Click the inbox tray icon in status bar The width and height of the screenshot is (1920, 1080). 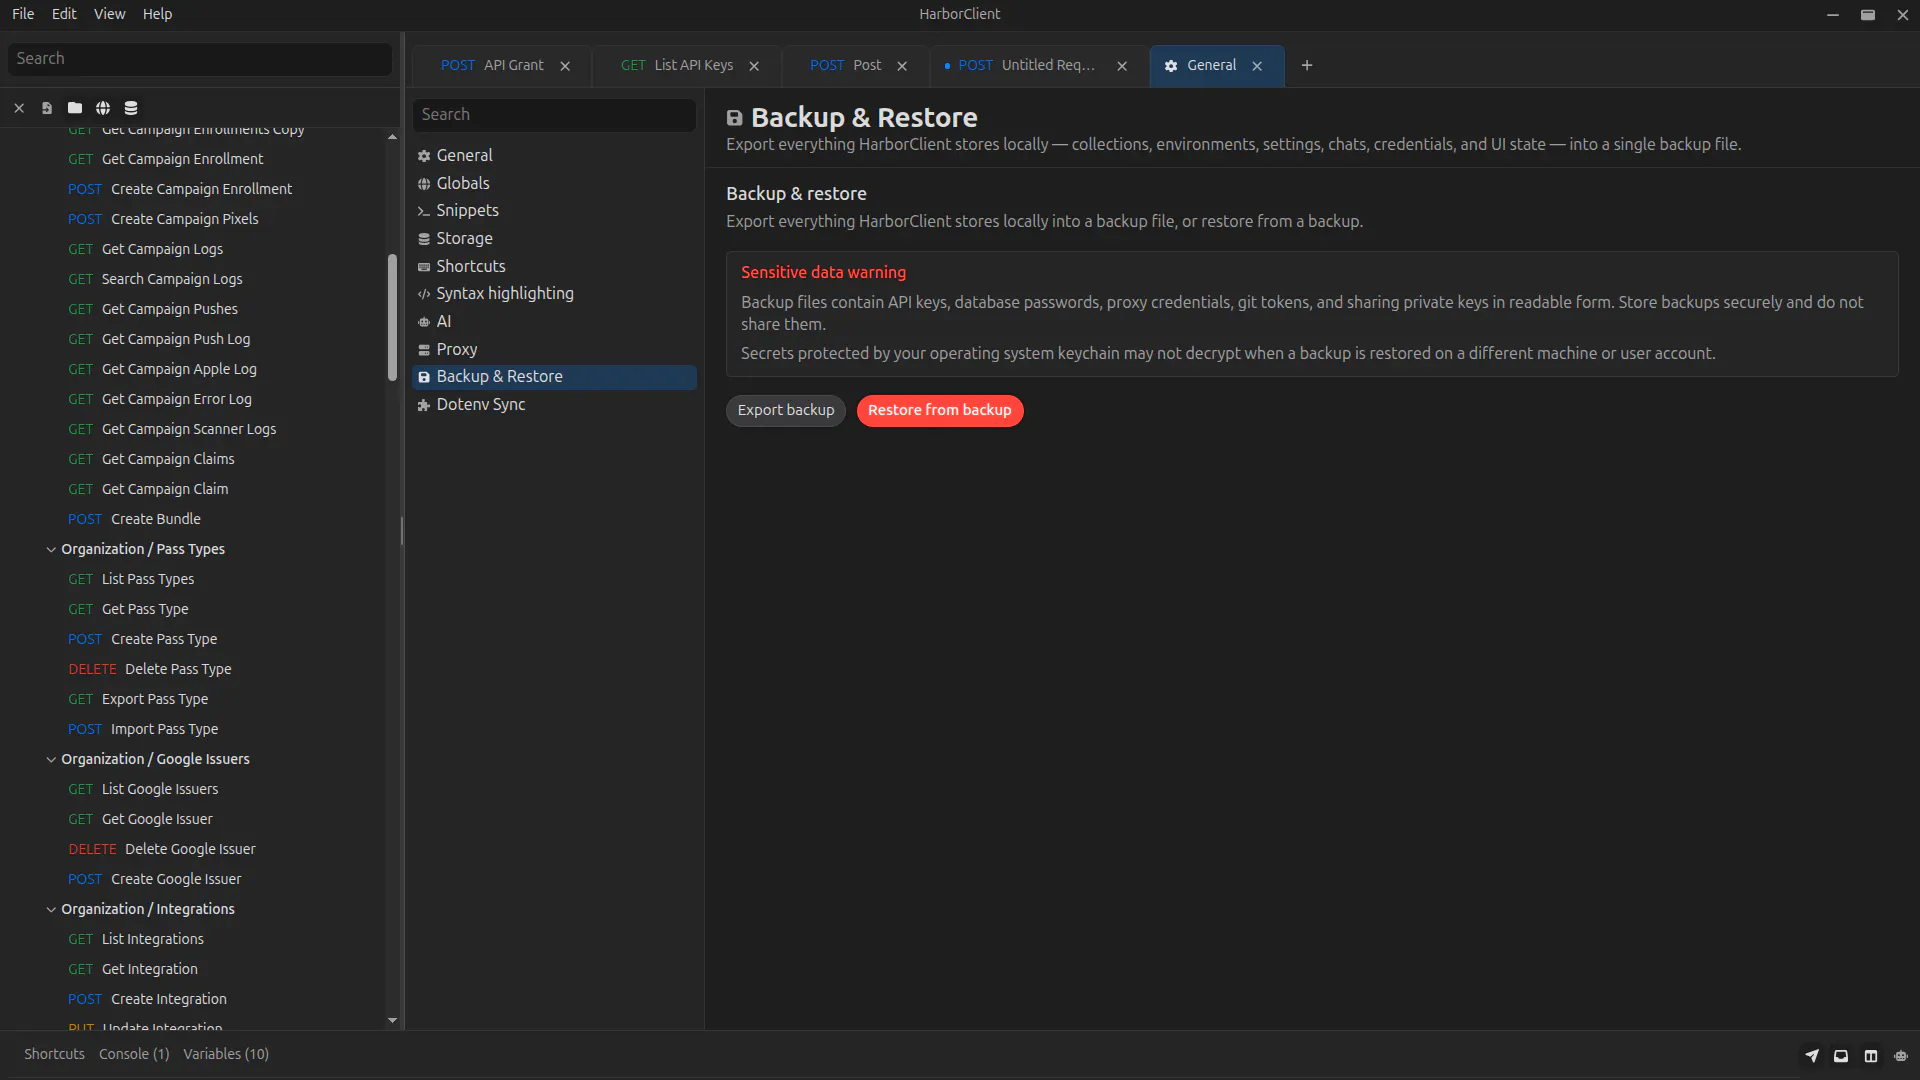coord(1841,1055)
